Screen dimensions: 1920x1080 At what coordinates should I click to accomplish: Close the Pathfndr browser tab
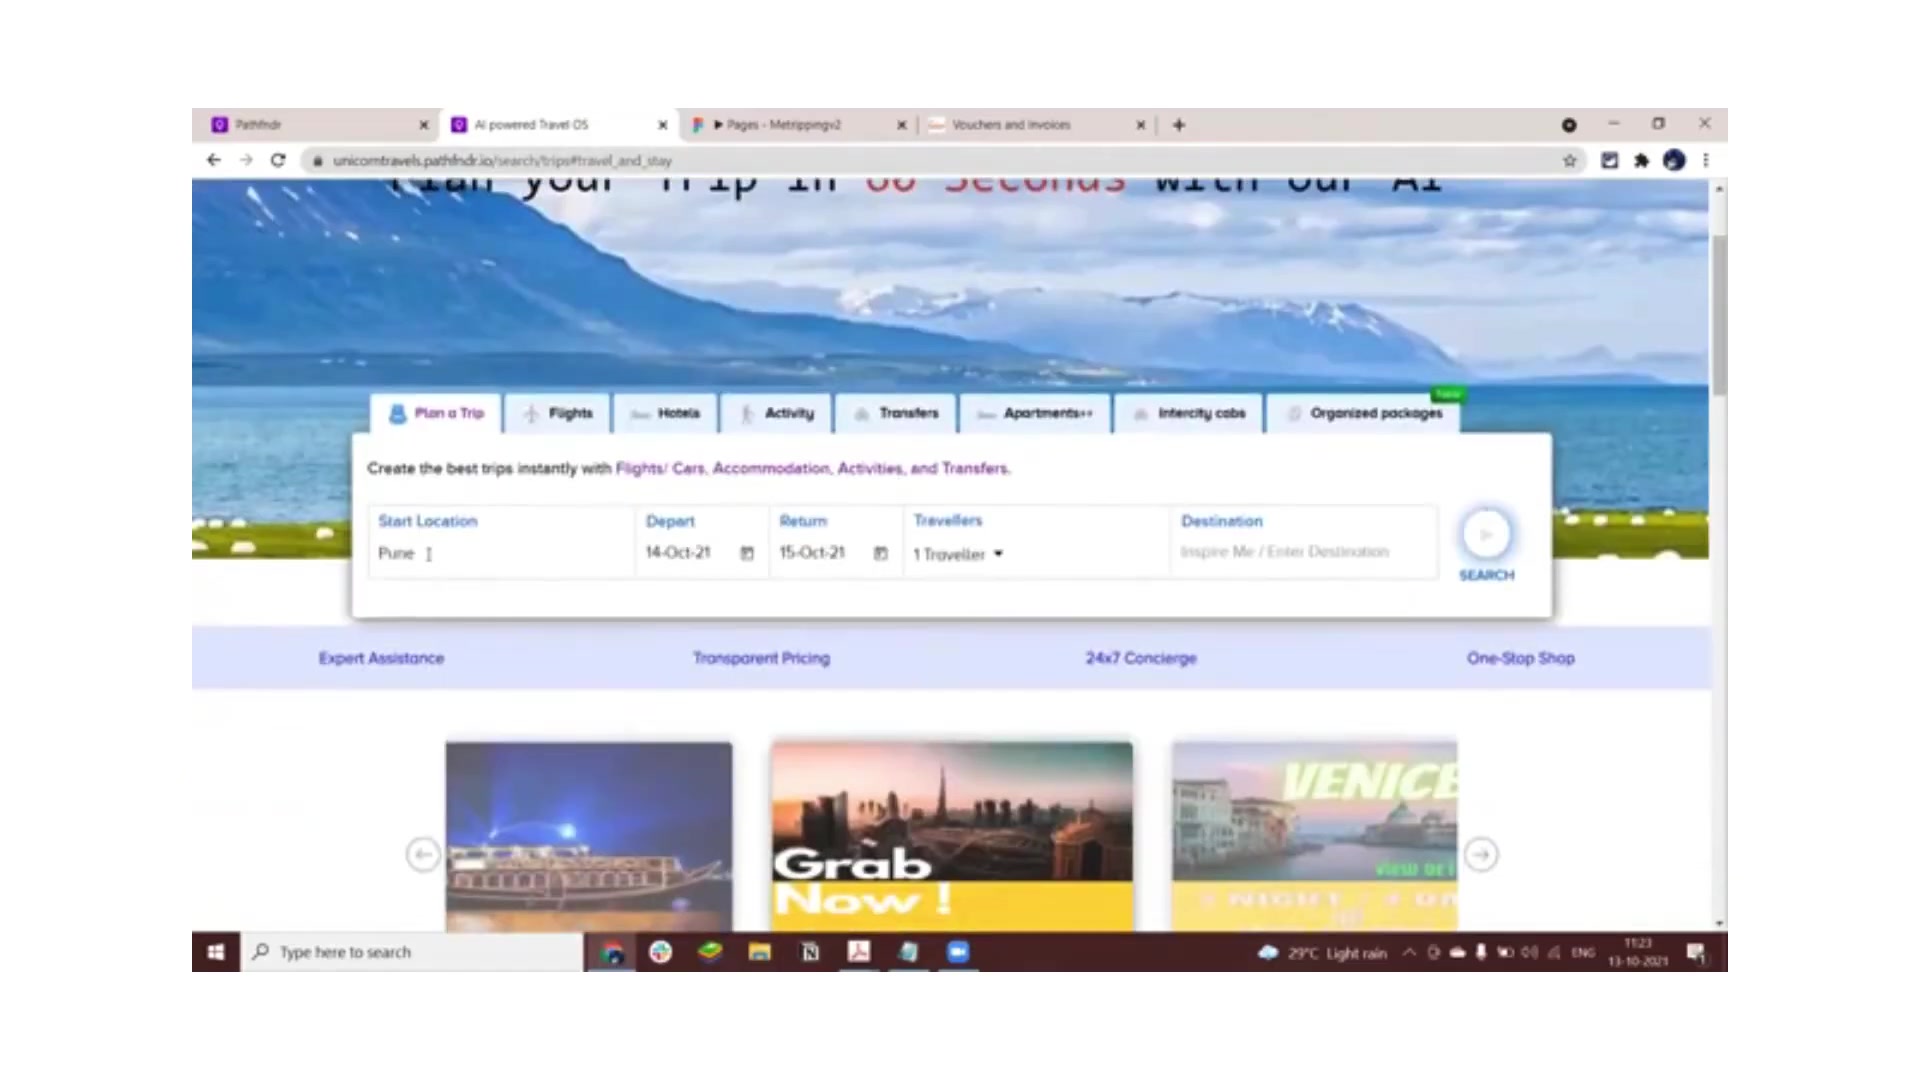tap(423, 125)
